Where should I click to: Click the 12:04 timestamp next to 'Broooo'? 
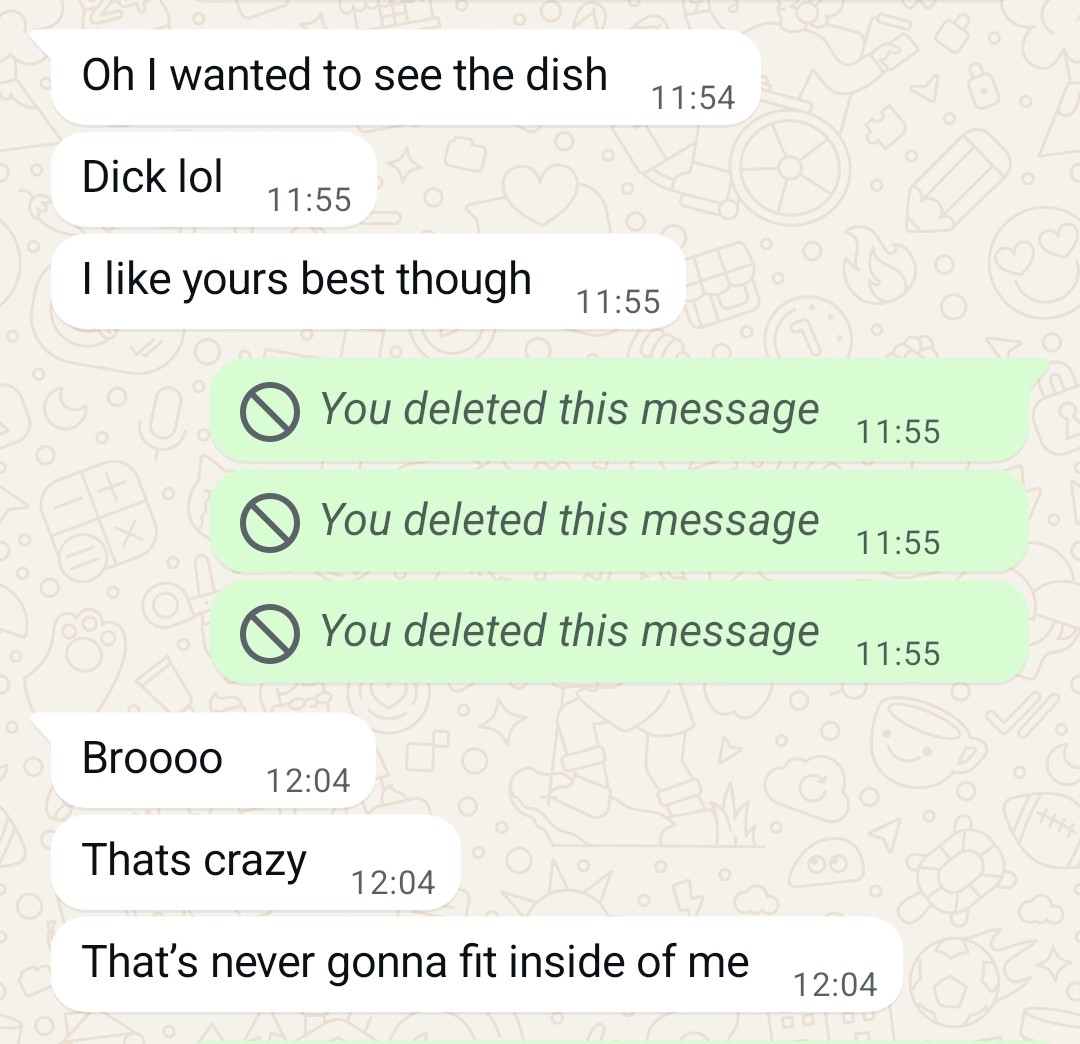(x=308, y=781)
